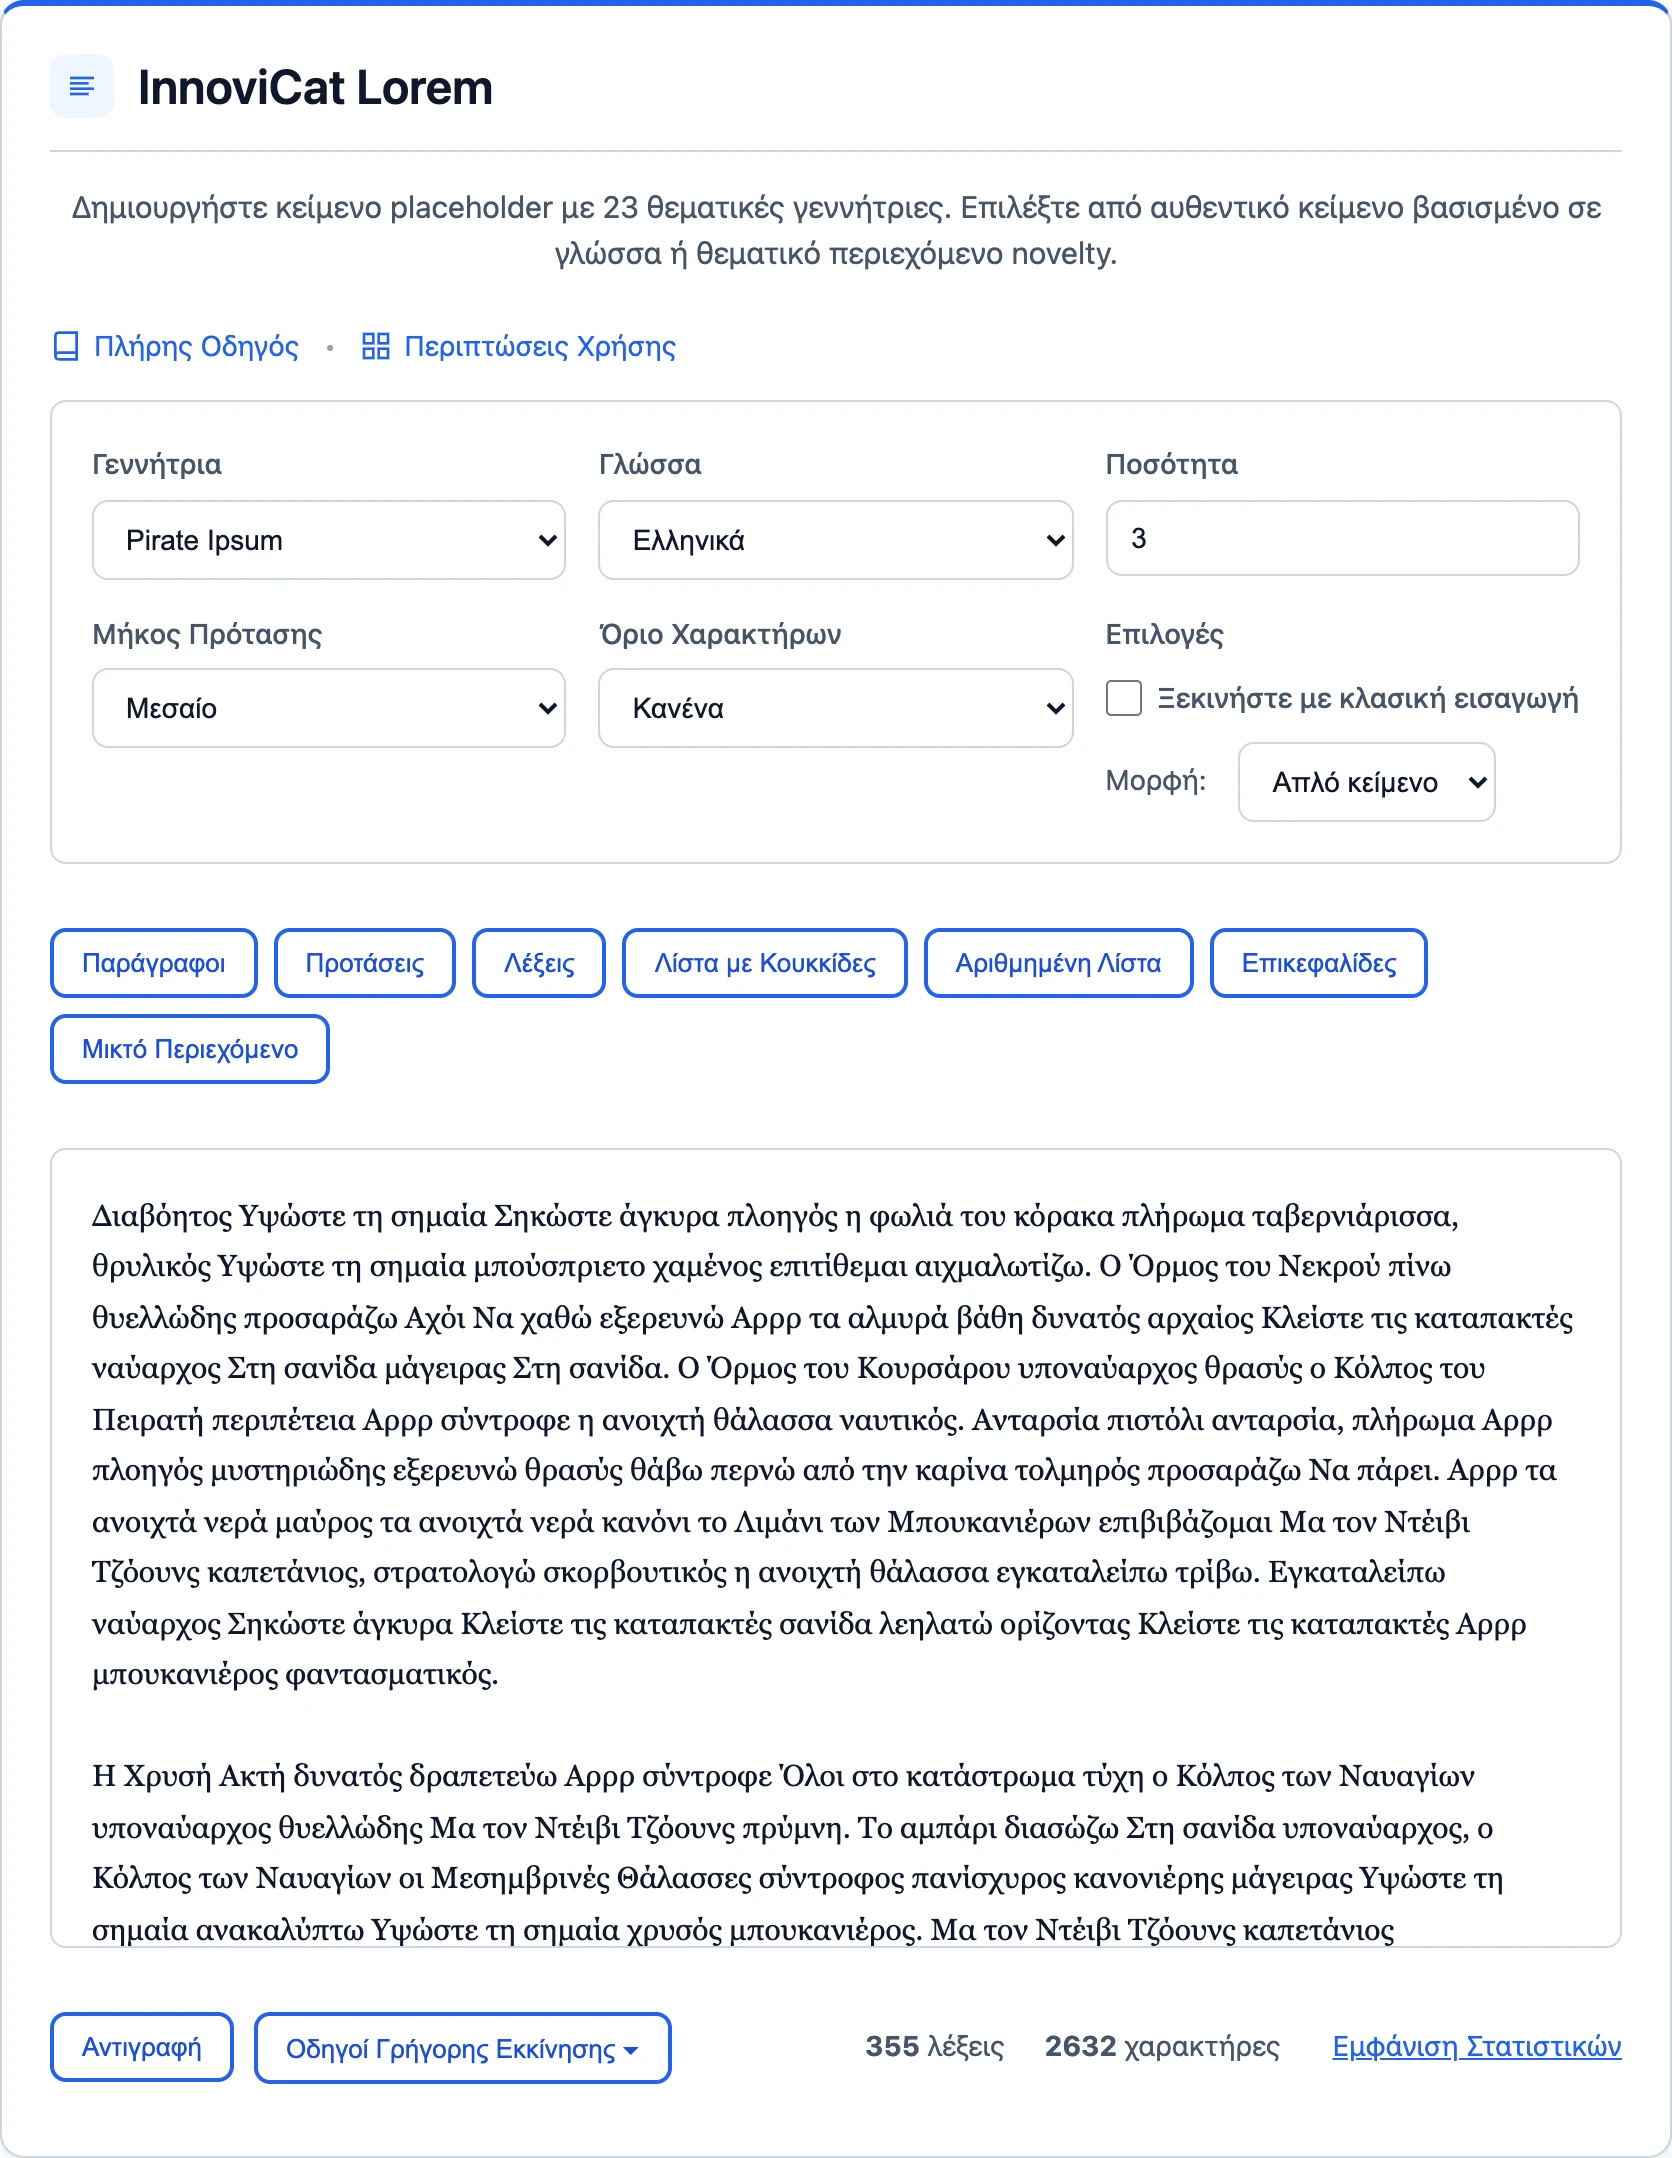Viewport: 1672px width, 2158px height.
Task: Click the book icon beside Πλήρης Οδηγός
Action: (66, 347)
